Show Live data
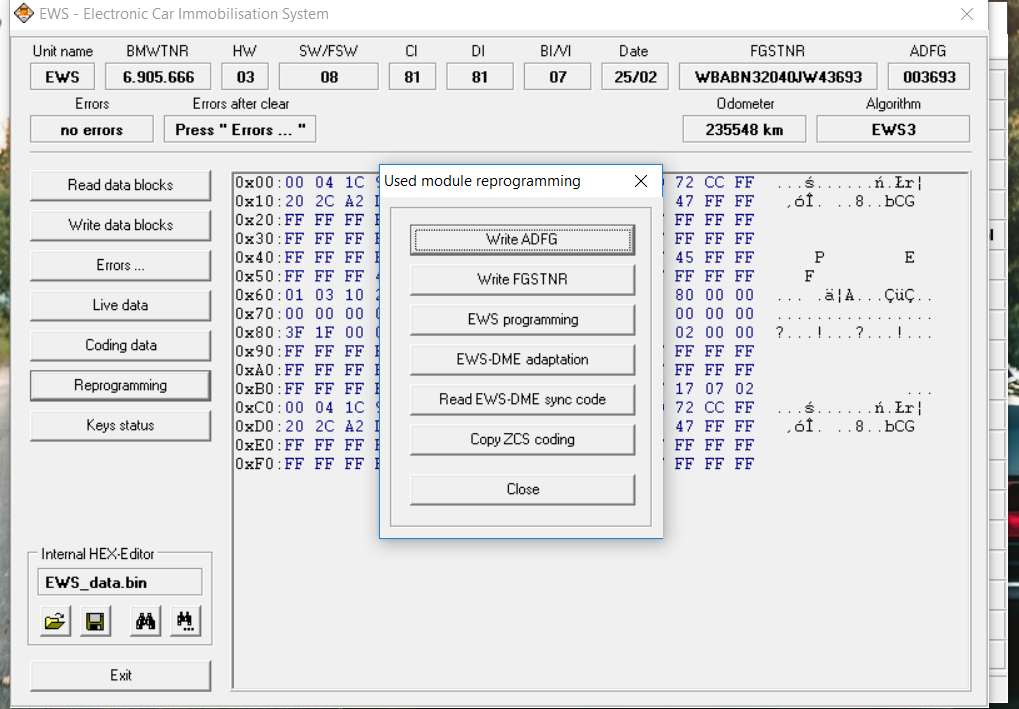Image resolution: width=1019 pixels, height=709 pixels. pos(120,305)
